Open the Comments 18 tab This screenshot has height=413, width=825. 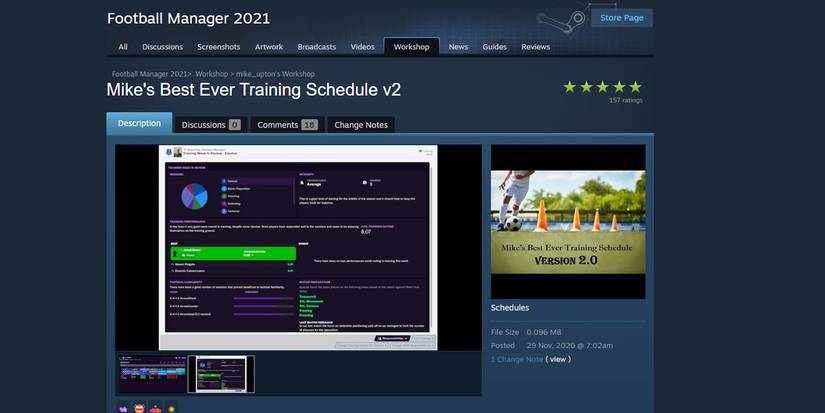(x=287, y=125)
